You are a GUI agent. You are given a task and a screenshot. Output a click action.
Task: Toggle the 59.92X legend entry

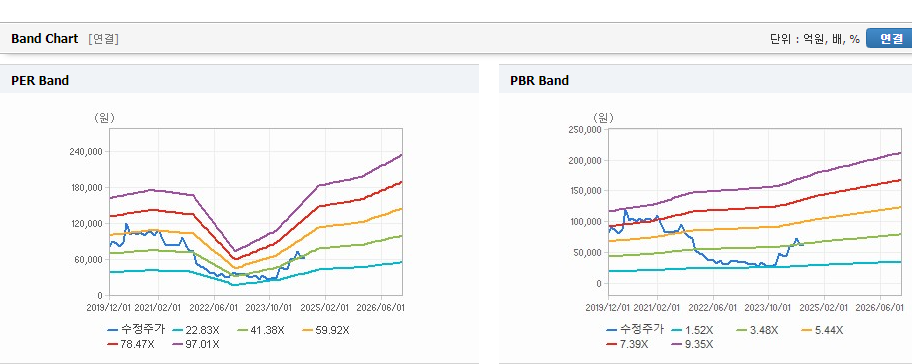pyautogui.click(x=325, y=330)
